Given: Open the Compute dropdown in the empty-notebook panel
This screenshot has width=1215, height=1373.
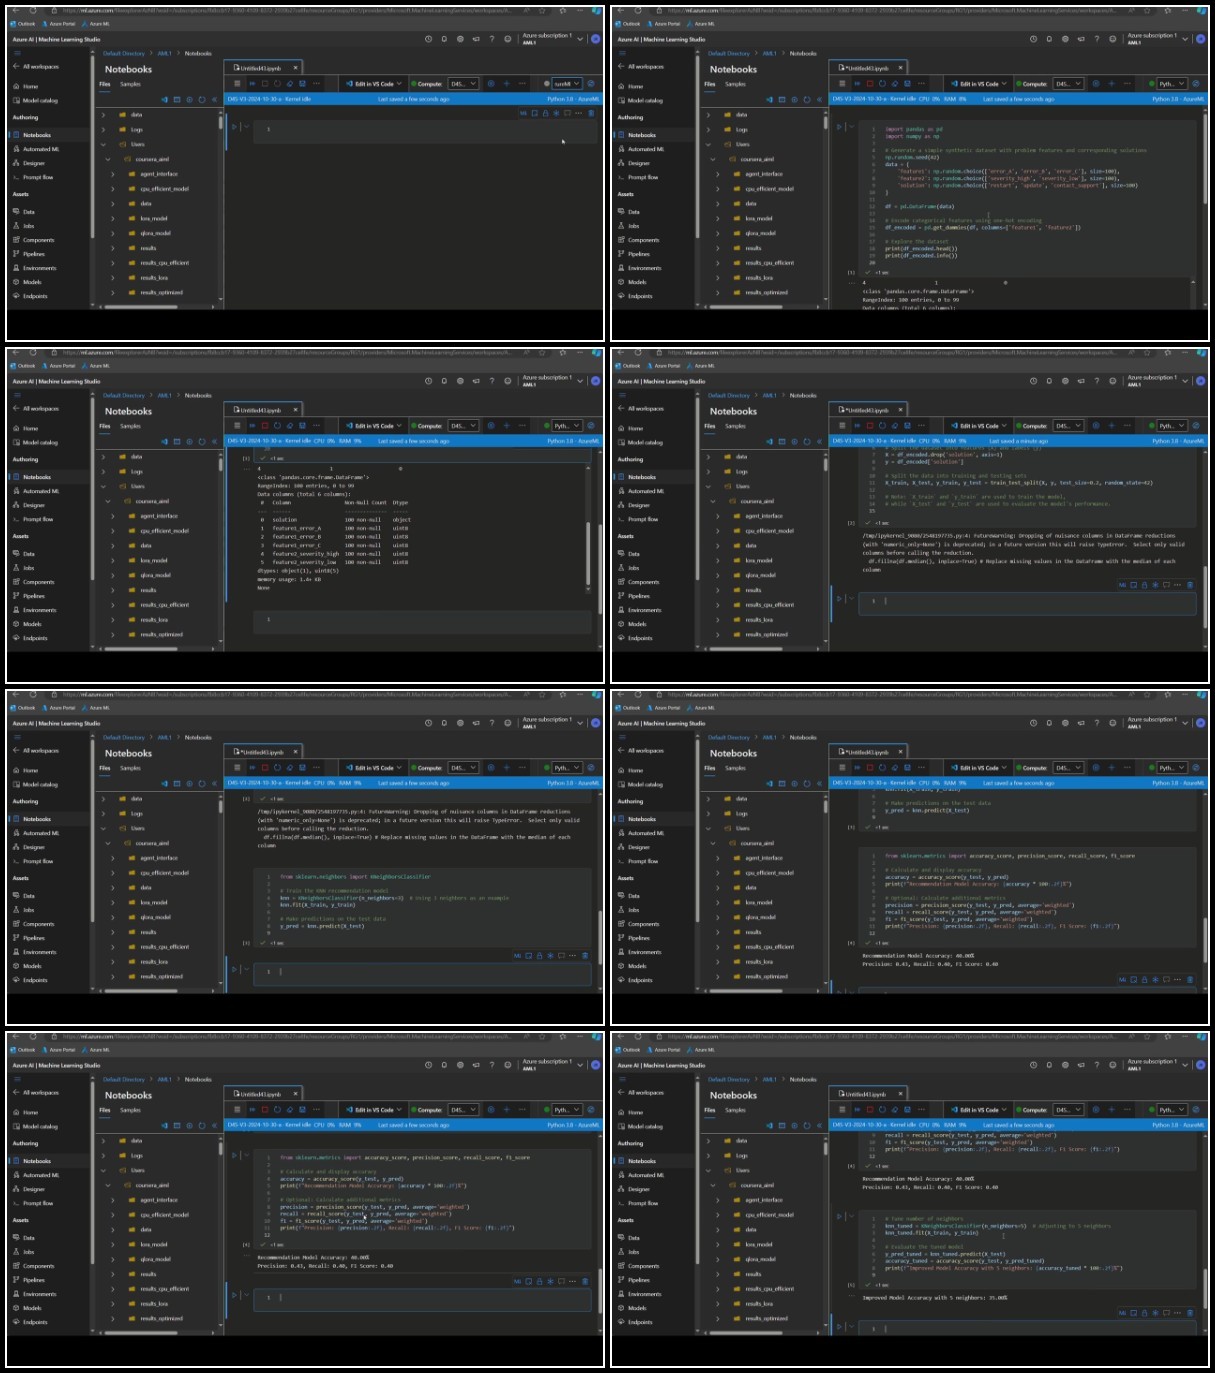Looking at the screenshot, I should 463,84.
